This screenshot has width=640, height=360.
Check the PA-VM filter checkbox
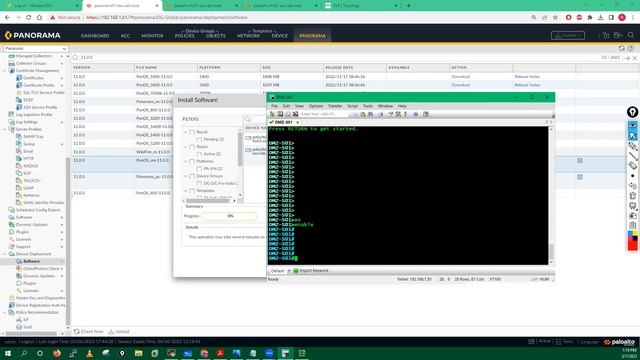199,169
